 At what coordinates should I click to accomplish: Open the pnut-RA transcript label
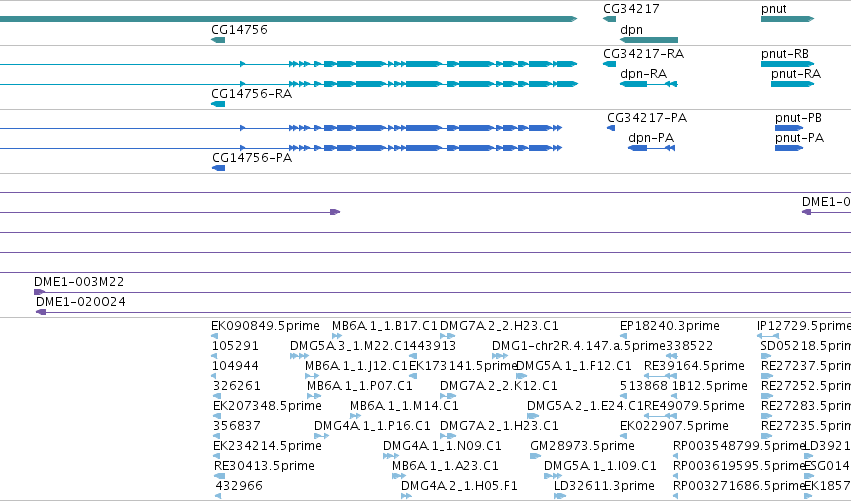(x=796, y=74)
